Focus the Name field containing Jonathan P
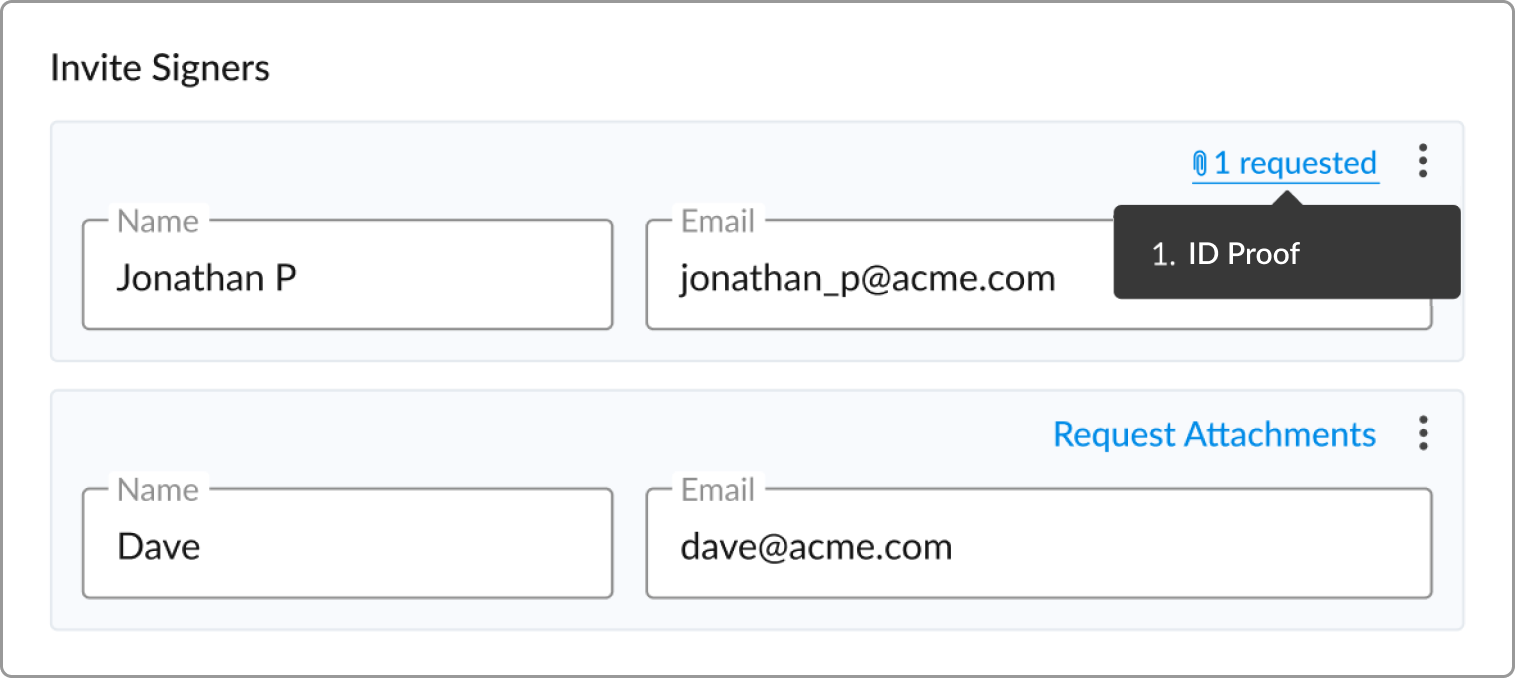Viewport: 1515px width, 678px height. [347, 275]
